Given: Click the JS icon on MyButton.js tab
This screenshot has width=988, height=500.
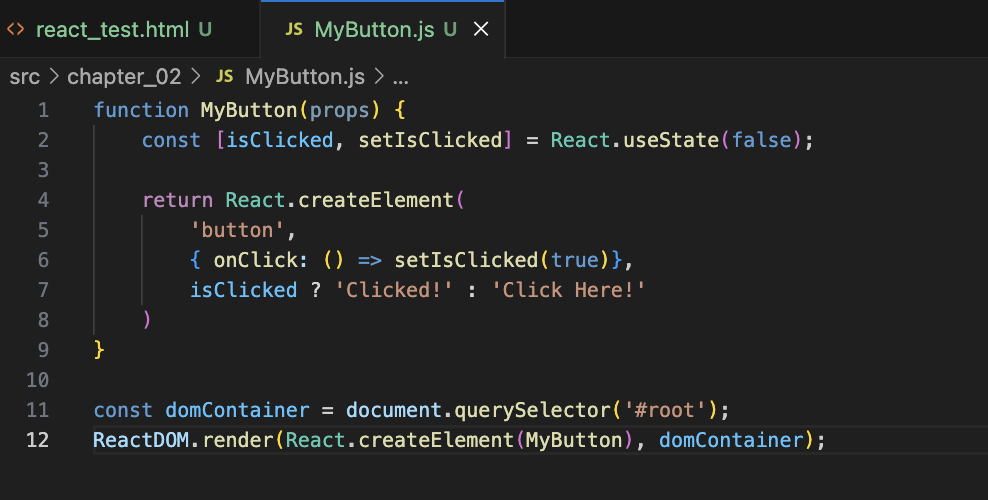Looking at the screenshot, I should tap(294, 29).
